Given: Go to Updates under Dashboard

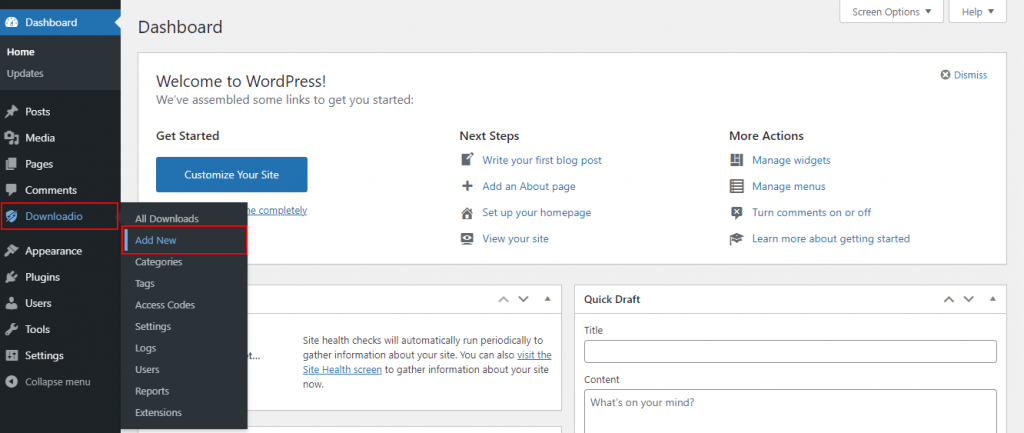Looking at the screenshot, I should [x=25, y=73].
